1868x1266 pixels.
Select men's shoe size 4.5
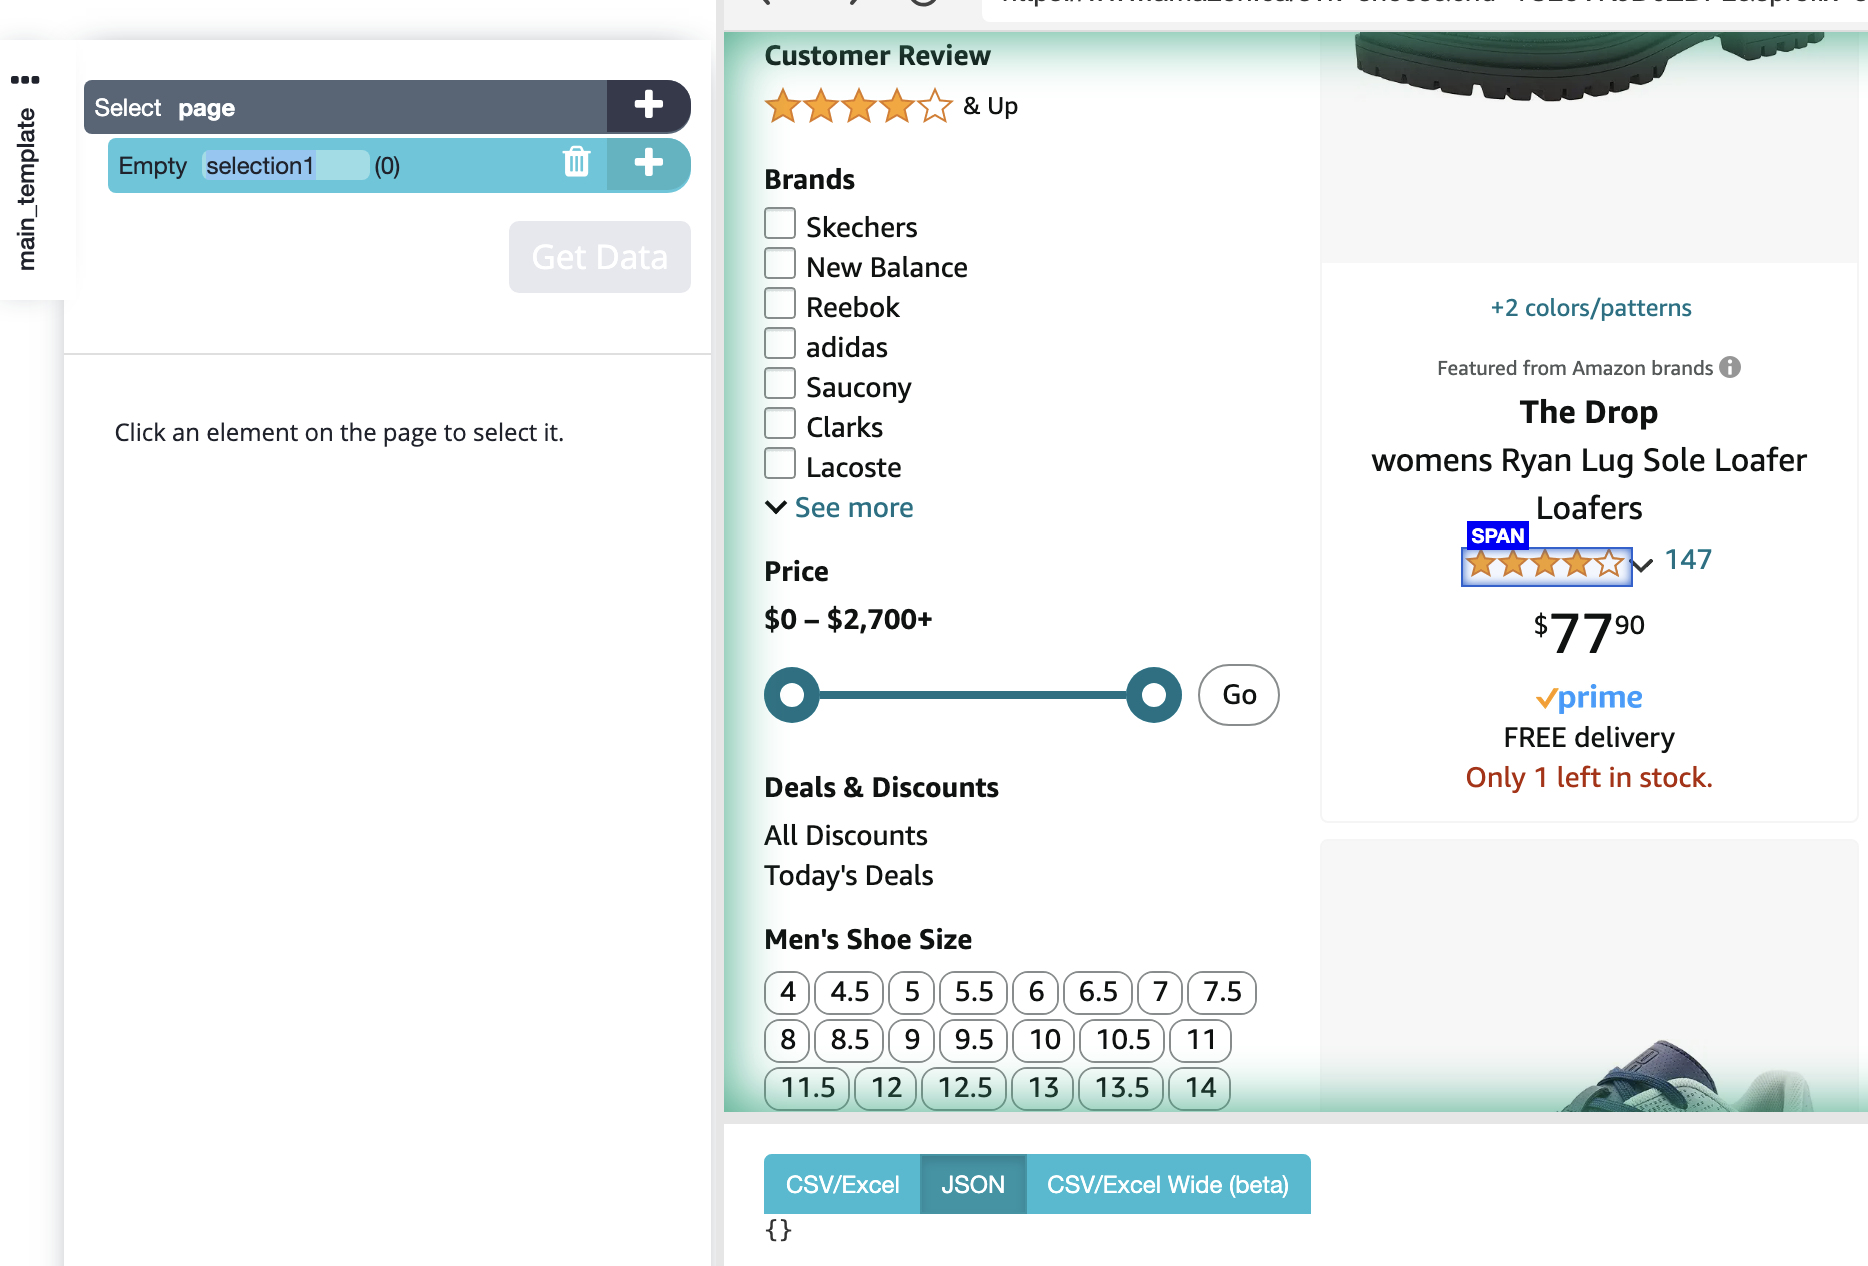849,992
